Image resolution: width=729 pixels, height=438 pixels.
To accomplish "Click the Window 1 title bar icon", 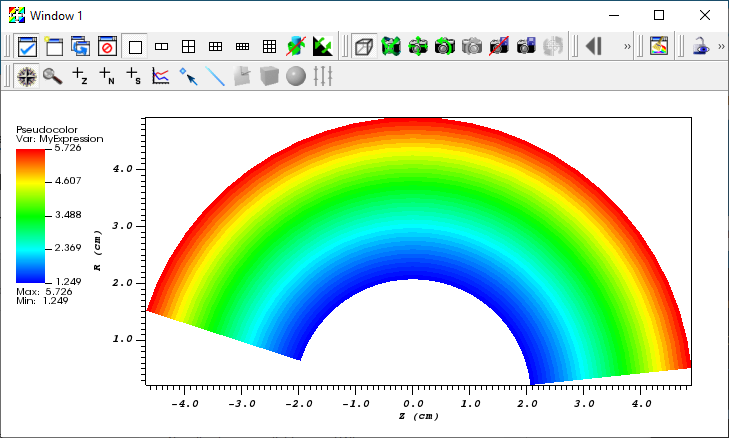I will coord(17,15).
